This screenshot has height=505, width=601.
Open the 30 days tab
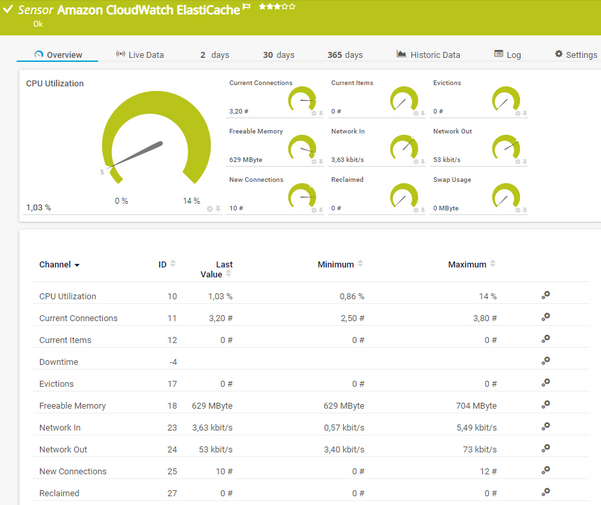(x=279, y=55)
